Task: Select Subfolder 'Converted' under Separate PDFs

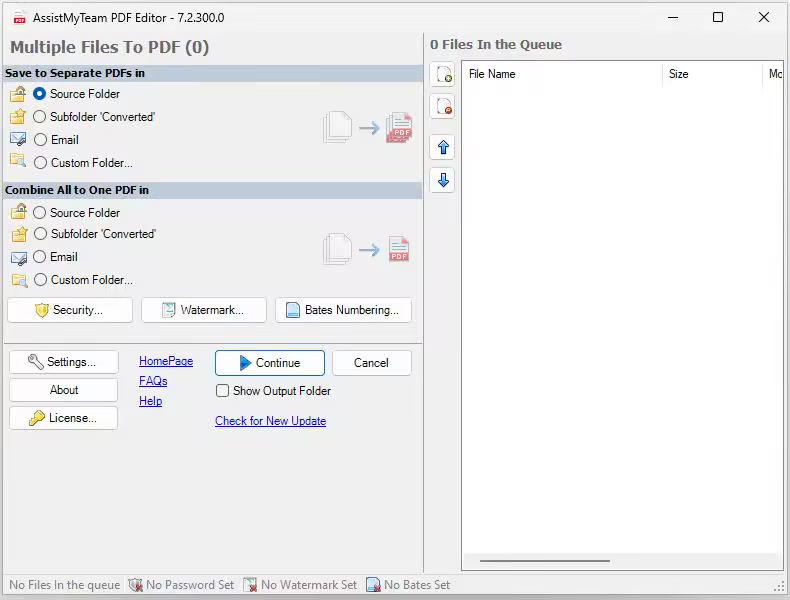Action: click(40, 117)
